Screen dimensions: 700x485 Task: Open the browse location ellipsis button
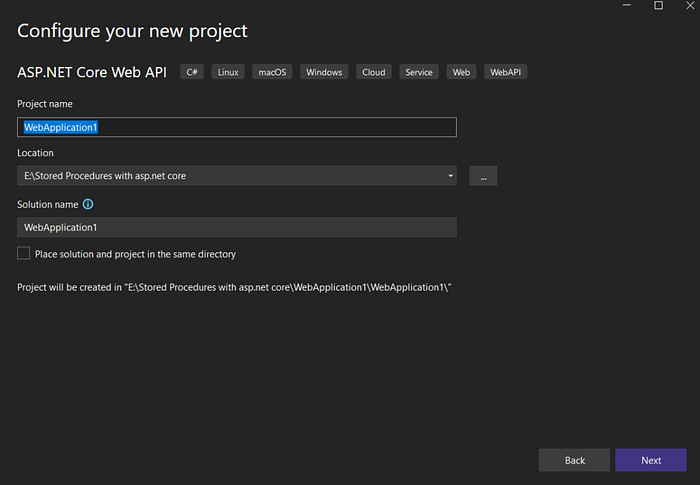point(483,176)
